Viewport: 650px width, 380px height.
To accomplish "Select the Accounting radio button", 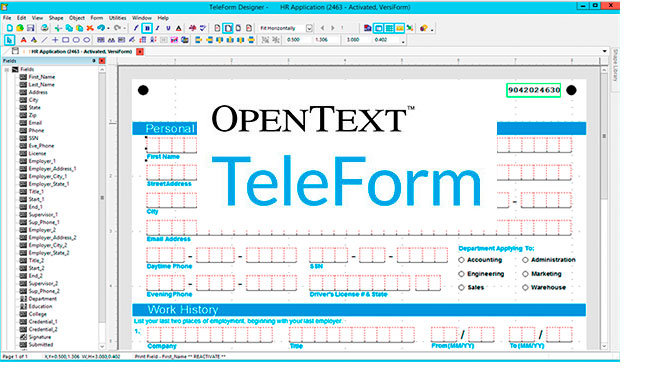I will tap(461, 260).
